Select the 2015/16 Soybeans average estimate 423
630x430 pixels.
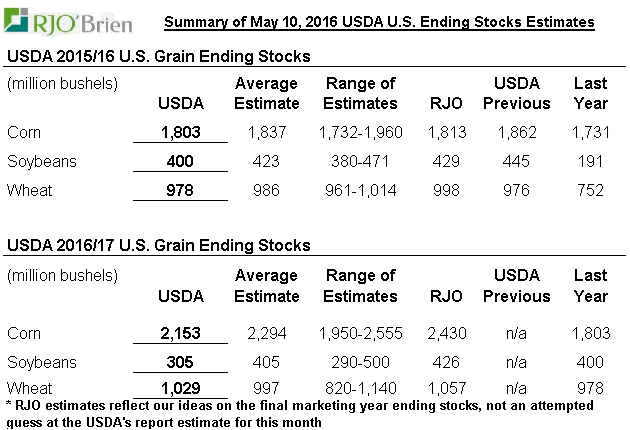pyautogui.click(x=267, y=162)
